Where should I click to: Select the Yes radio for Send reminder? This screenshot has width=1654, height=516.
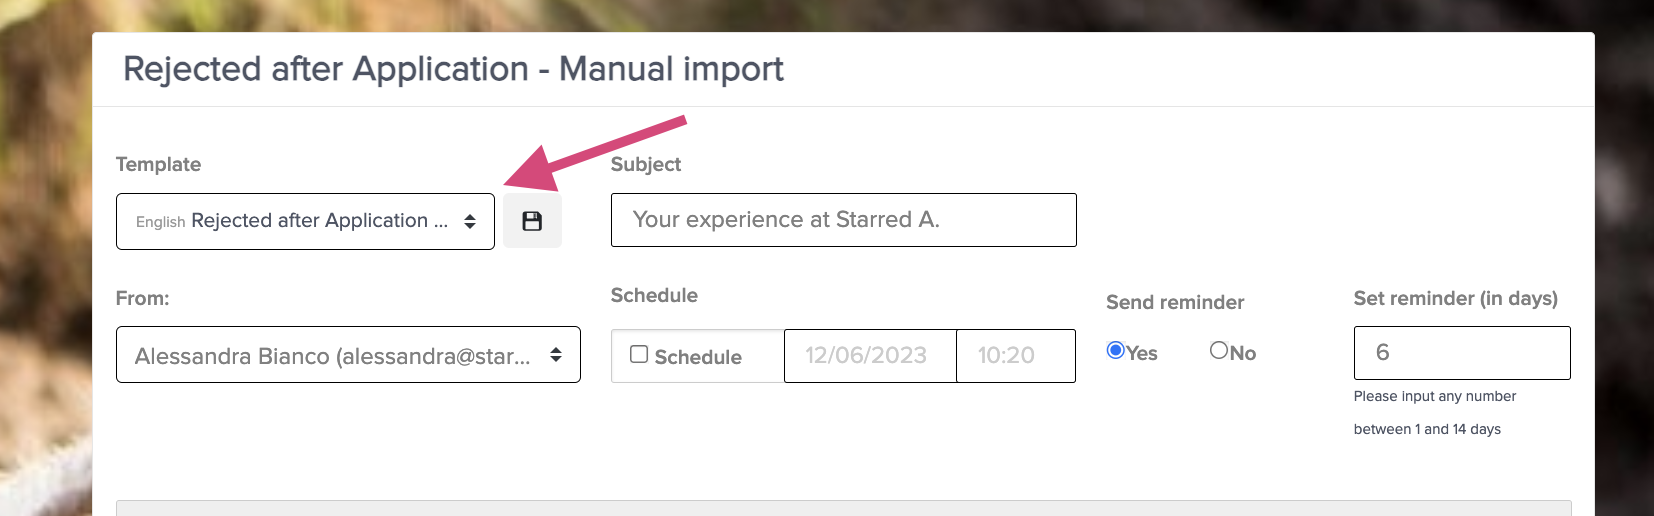1116,350
